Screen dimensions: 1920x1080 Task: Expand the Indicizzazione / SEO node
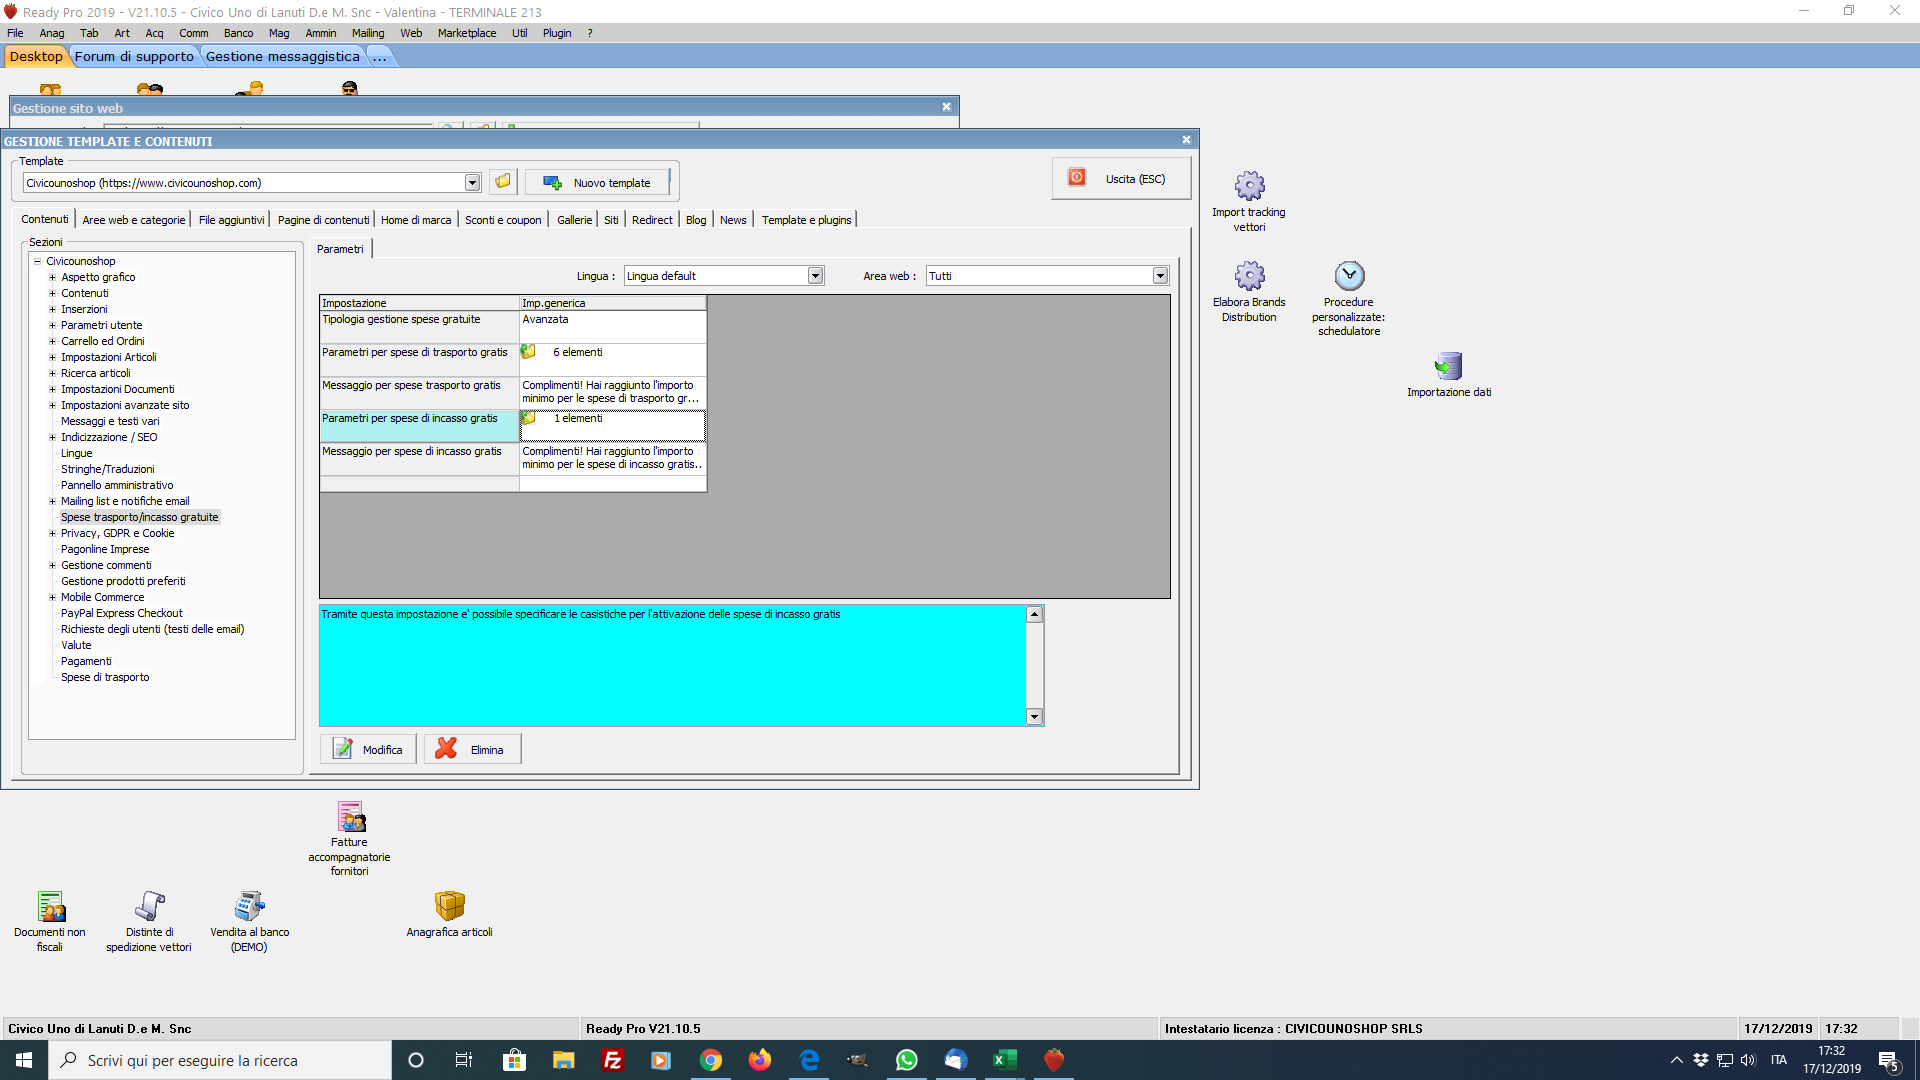(53, 437)
